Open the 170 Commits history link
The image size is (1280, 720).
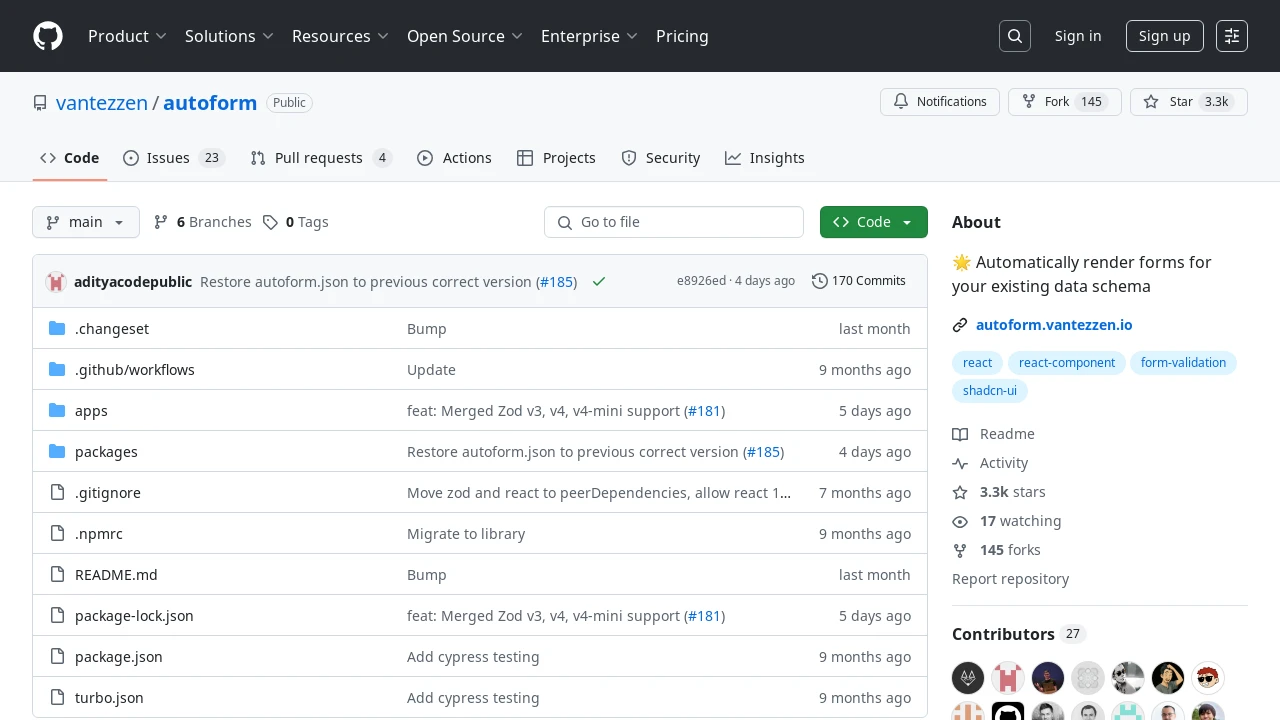(859, 281)
